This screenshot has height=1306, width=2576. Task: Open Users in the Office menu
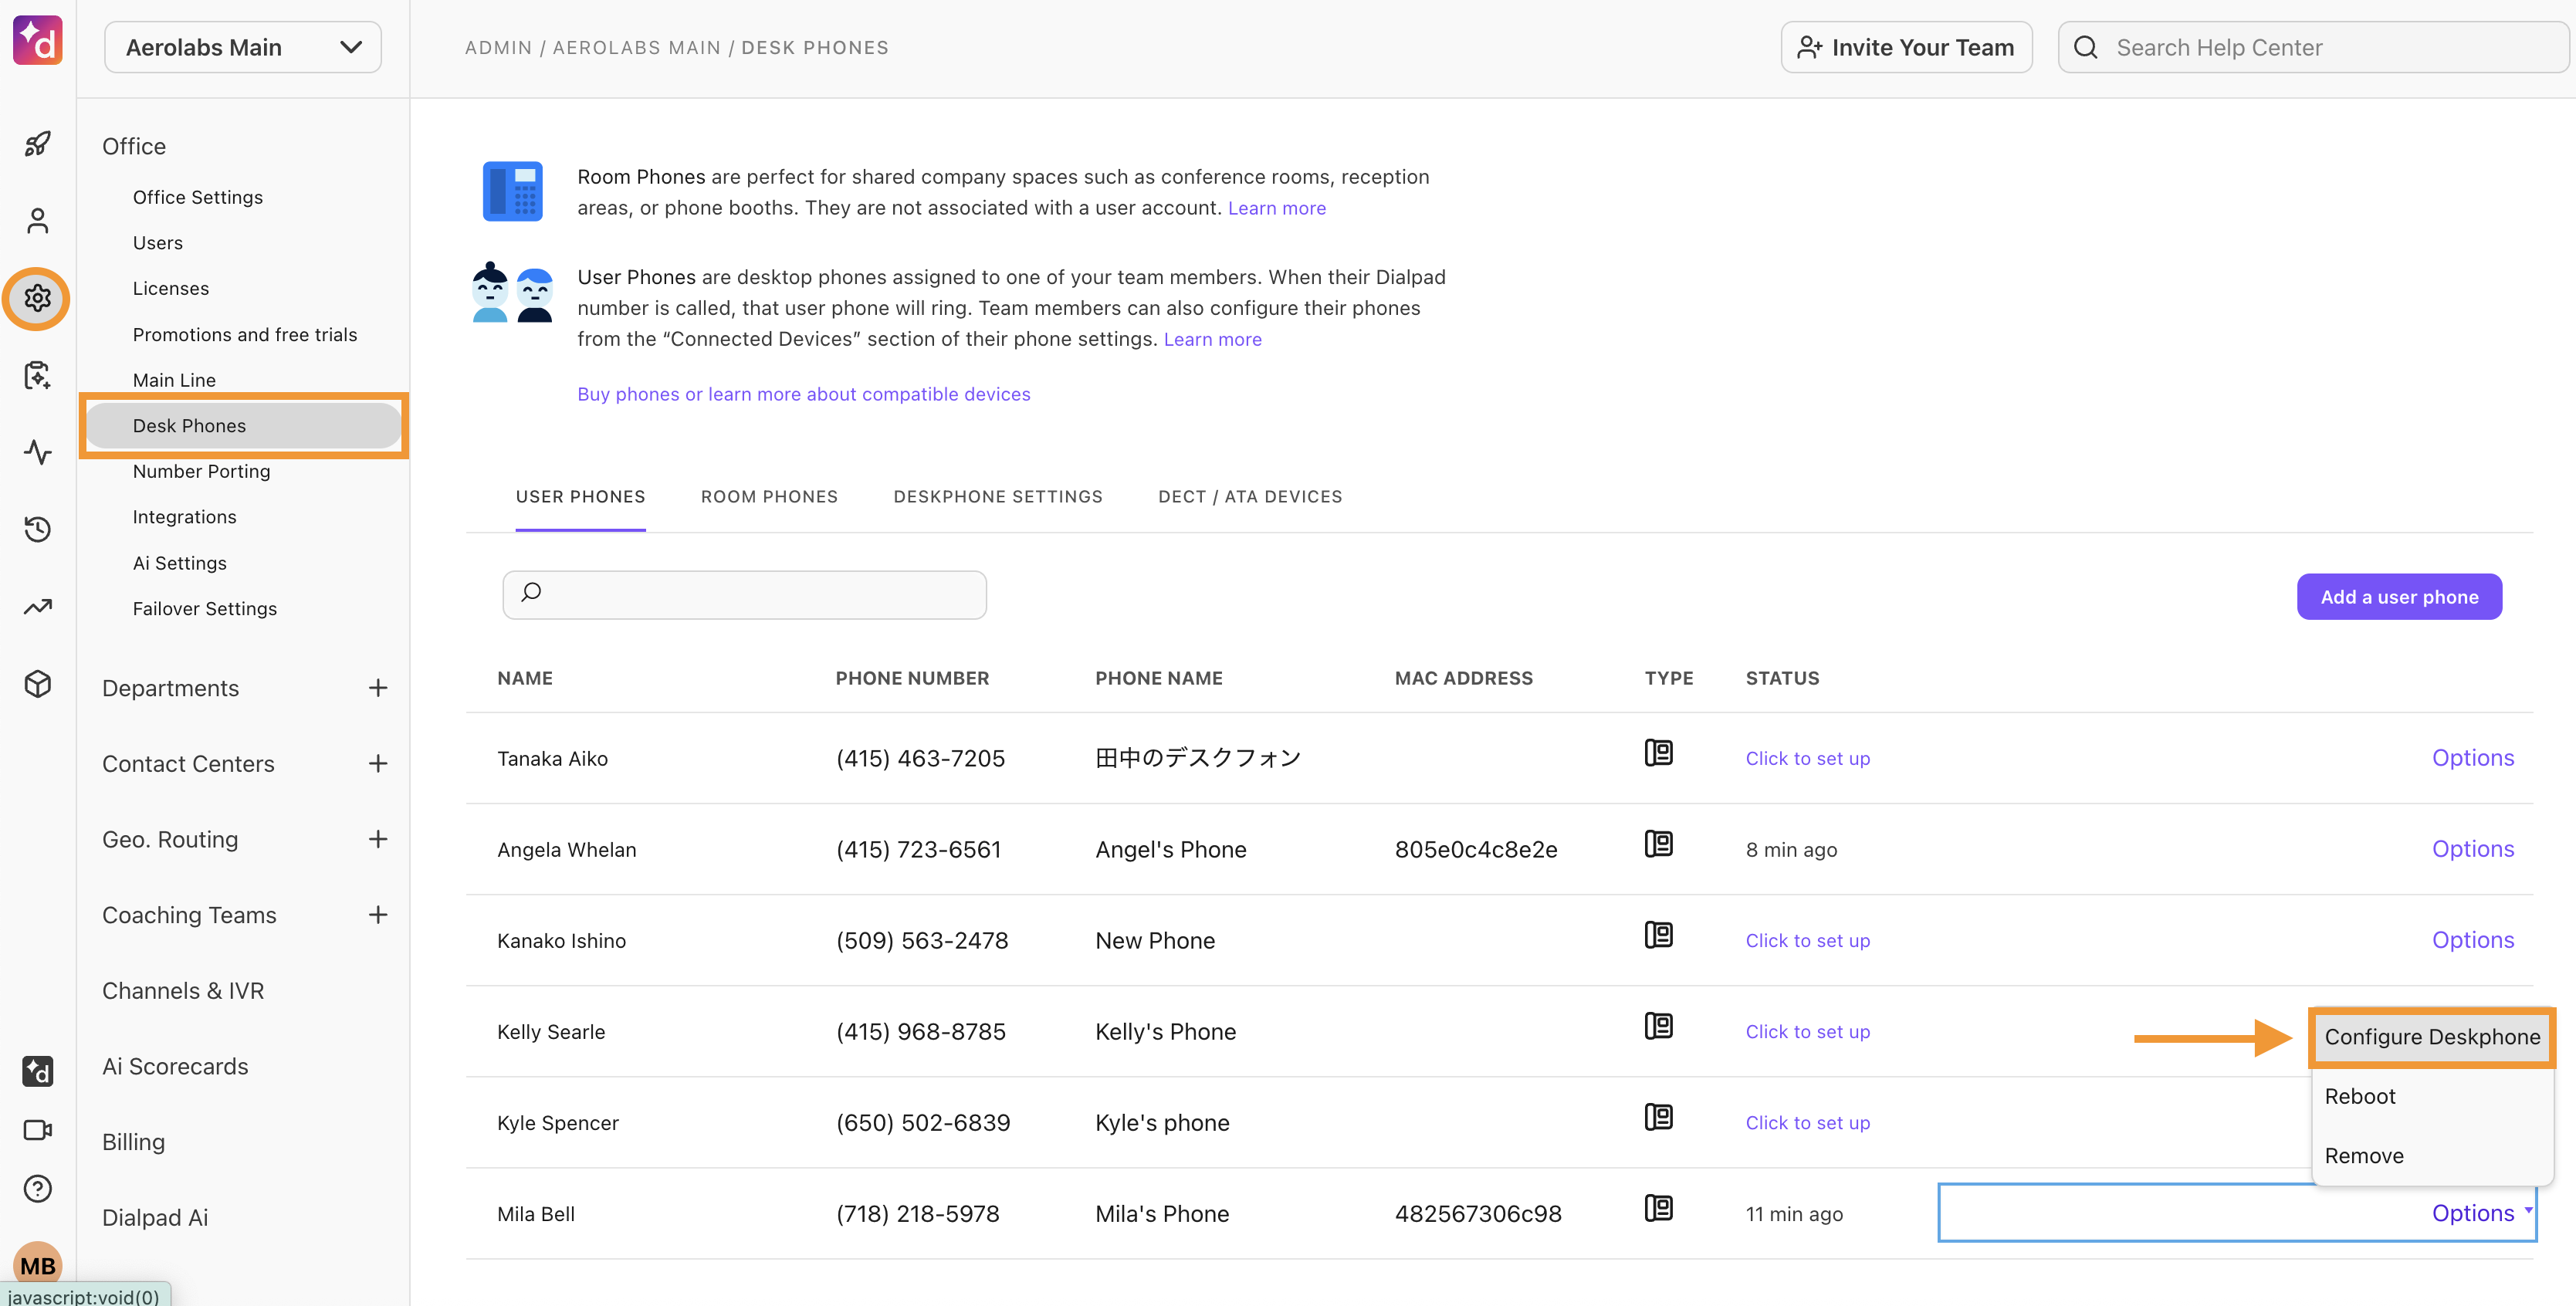[157, 243]
